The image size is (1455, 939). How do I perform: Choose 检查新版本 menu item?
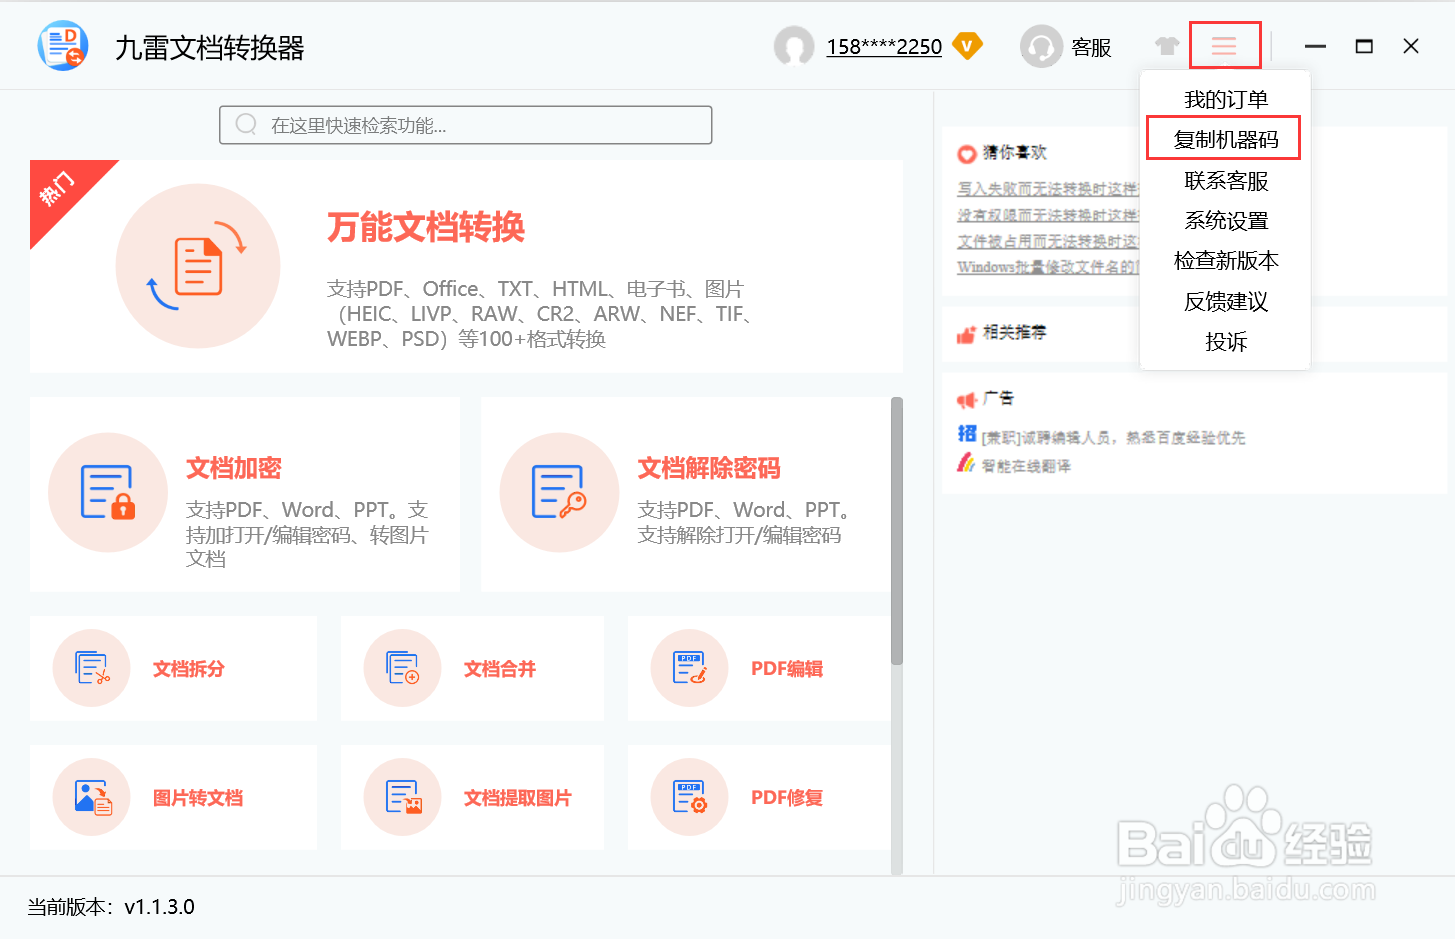tap(1226, 260)
